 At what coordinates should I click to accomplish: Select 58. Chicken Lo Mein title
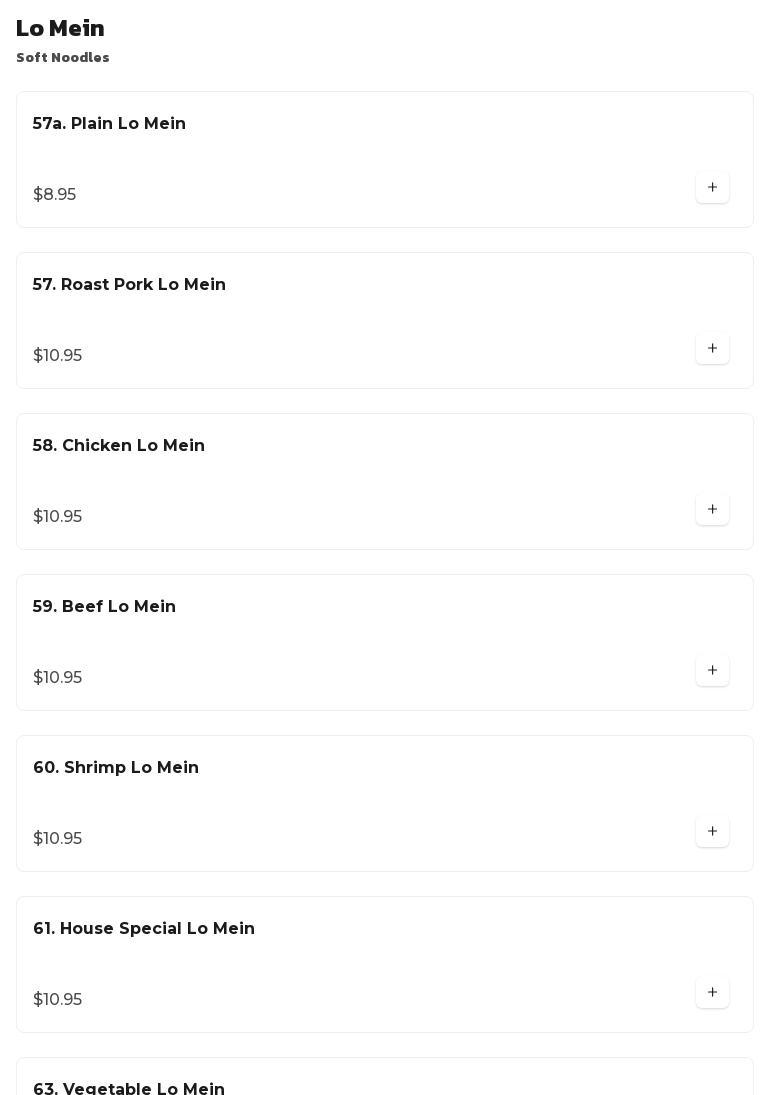click(119, 446)
